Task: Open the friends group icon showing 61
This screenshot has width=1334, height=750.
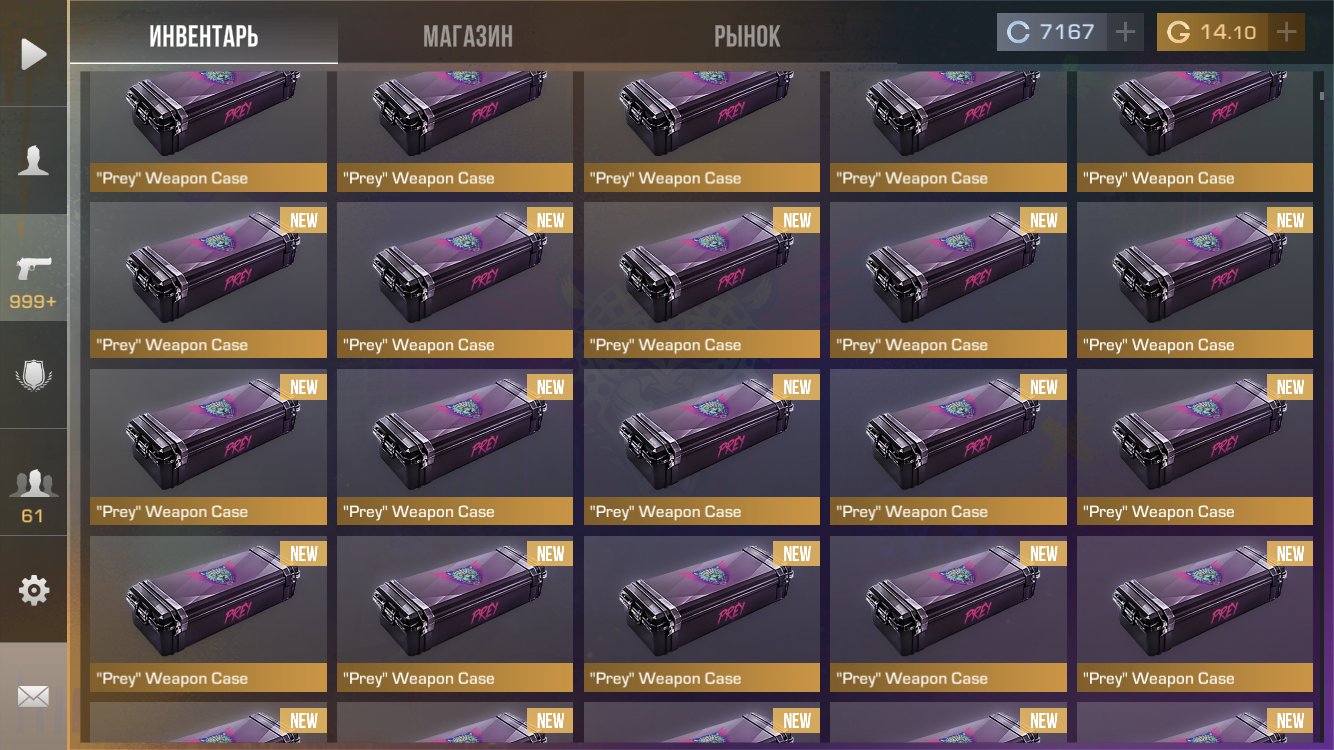Action: [34, 493]
